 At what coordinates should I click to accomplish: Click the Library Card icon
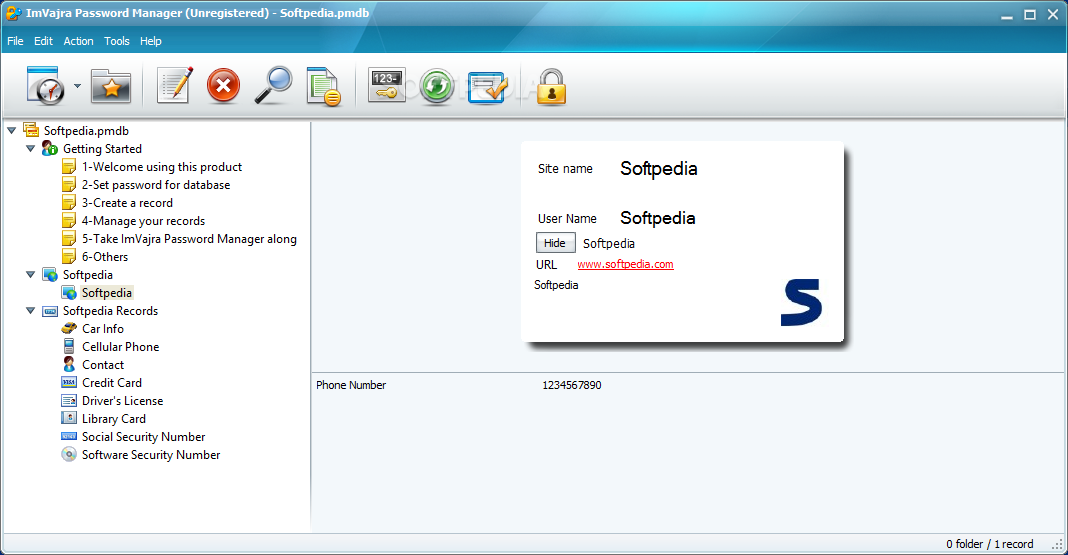pyautogui.click(x=69, y=418)
